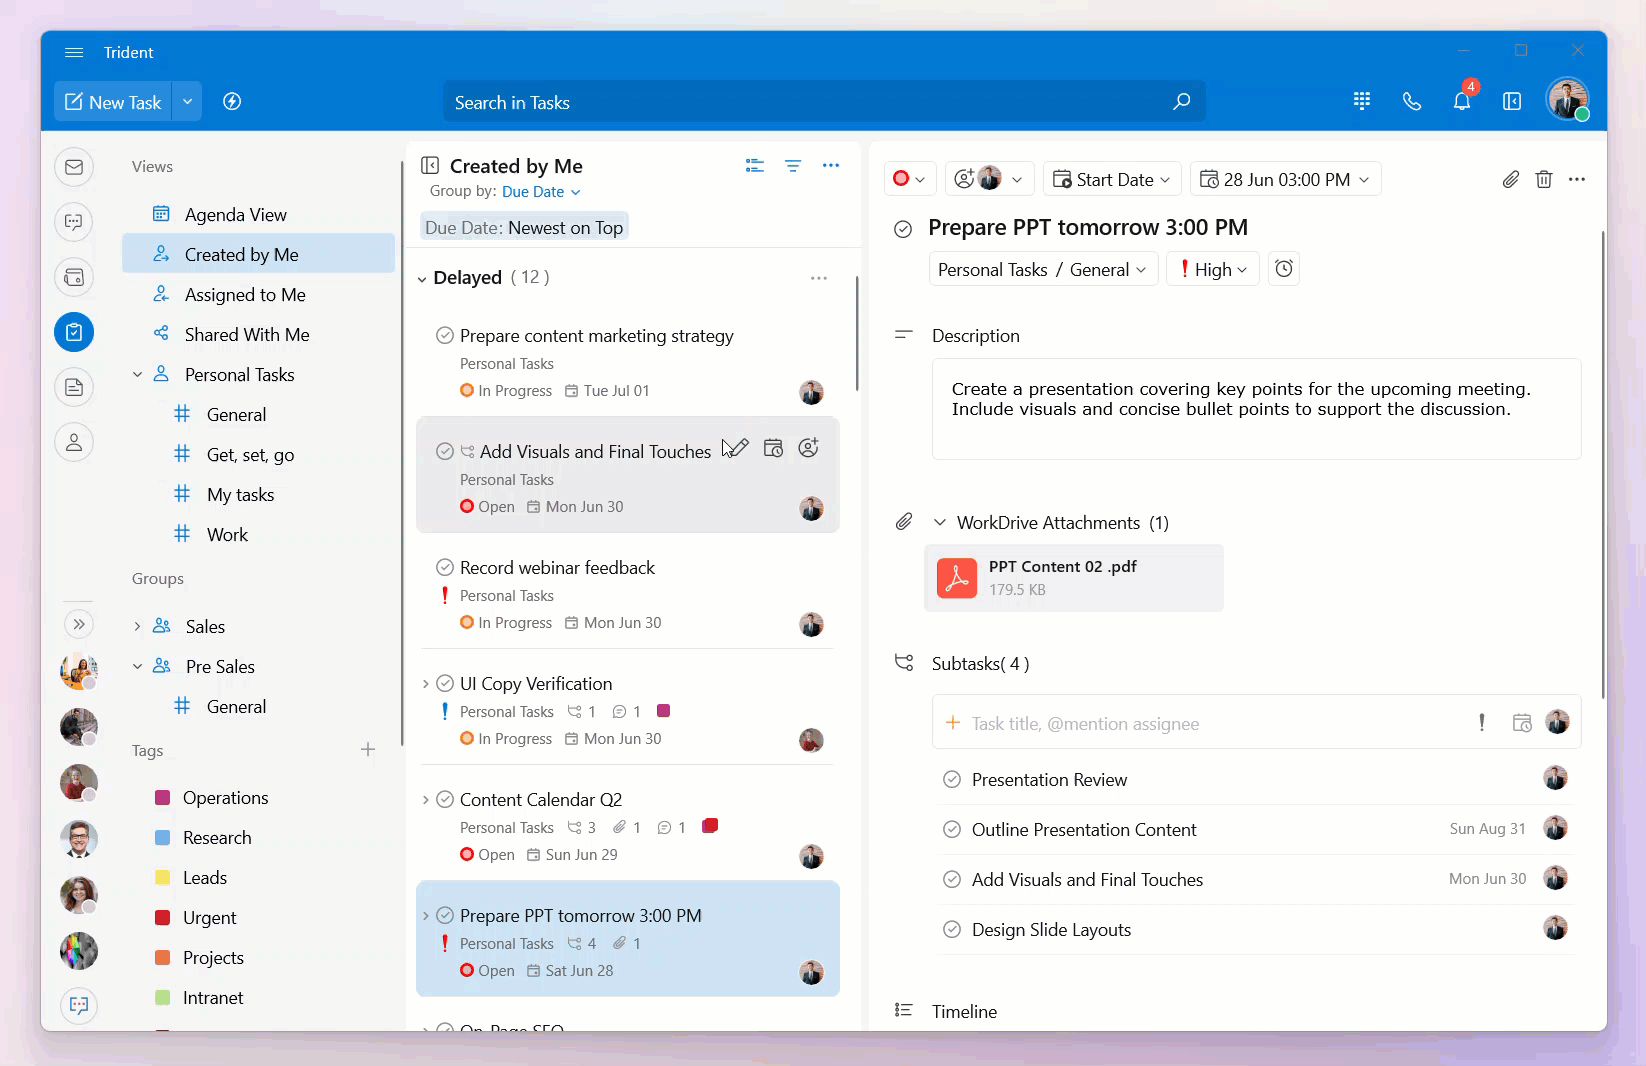Attach a file using the paperclip icon

(x=1511, y=179)
